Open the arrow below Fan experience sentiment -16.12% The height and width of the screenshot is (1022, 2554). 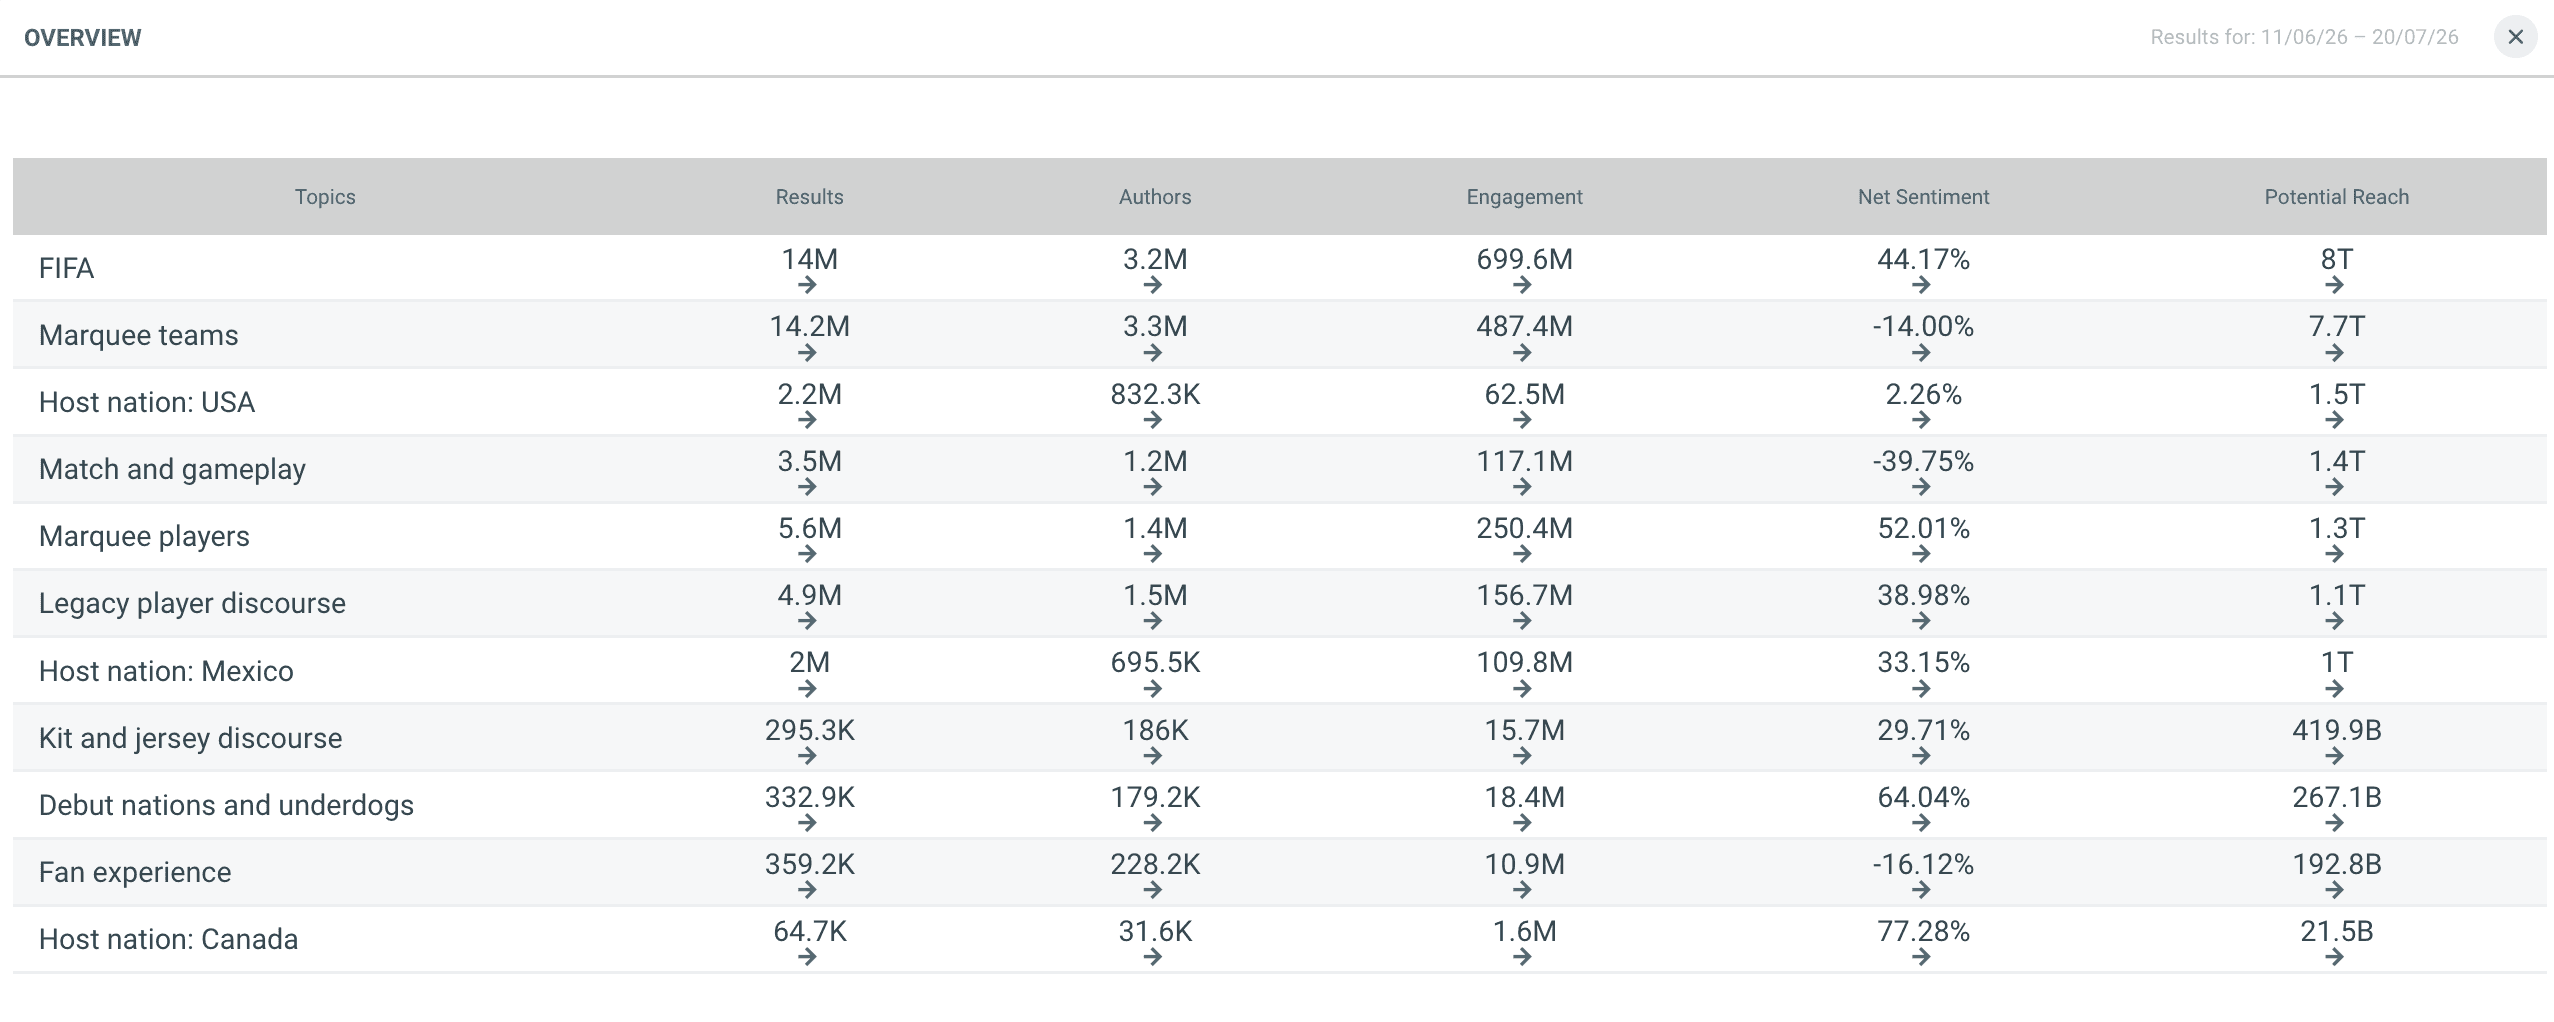[1921, 890]
